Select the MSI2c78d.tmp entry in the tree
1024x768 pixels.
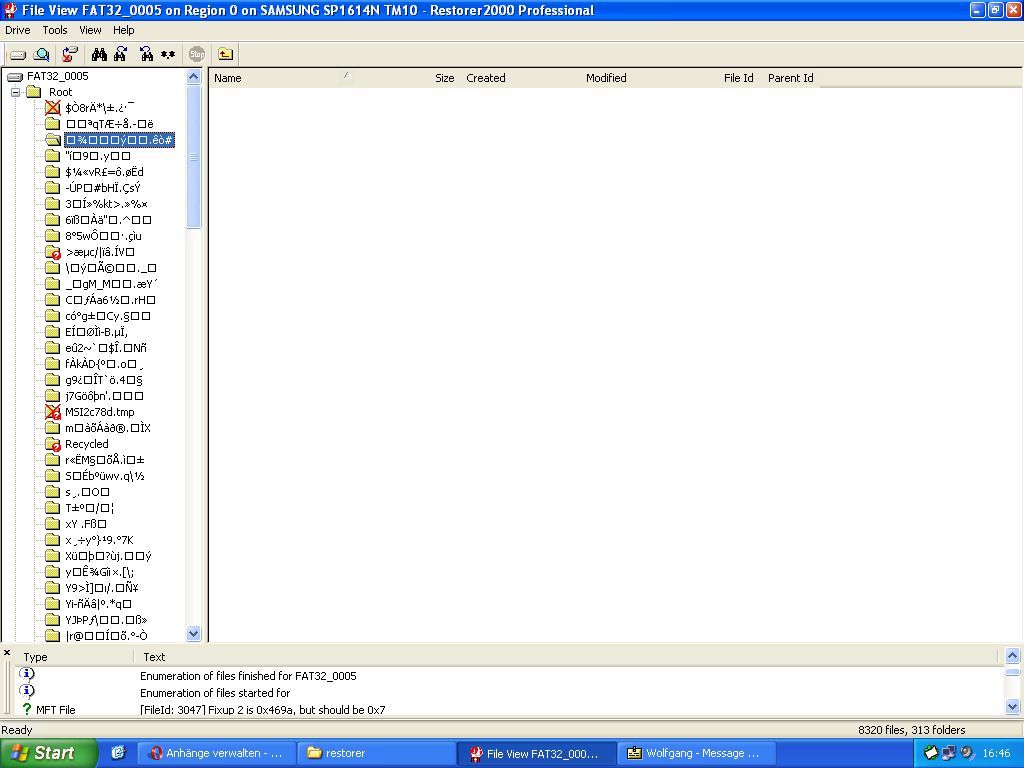(x=100, y=412)
